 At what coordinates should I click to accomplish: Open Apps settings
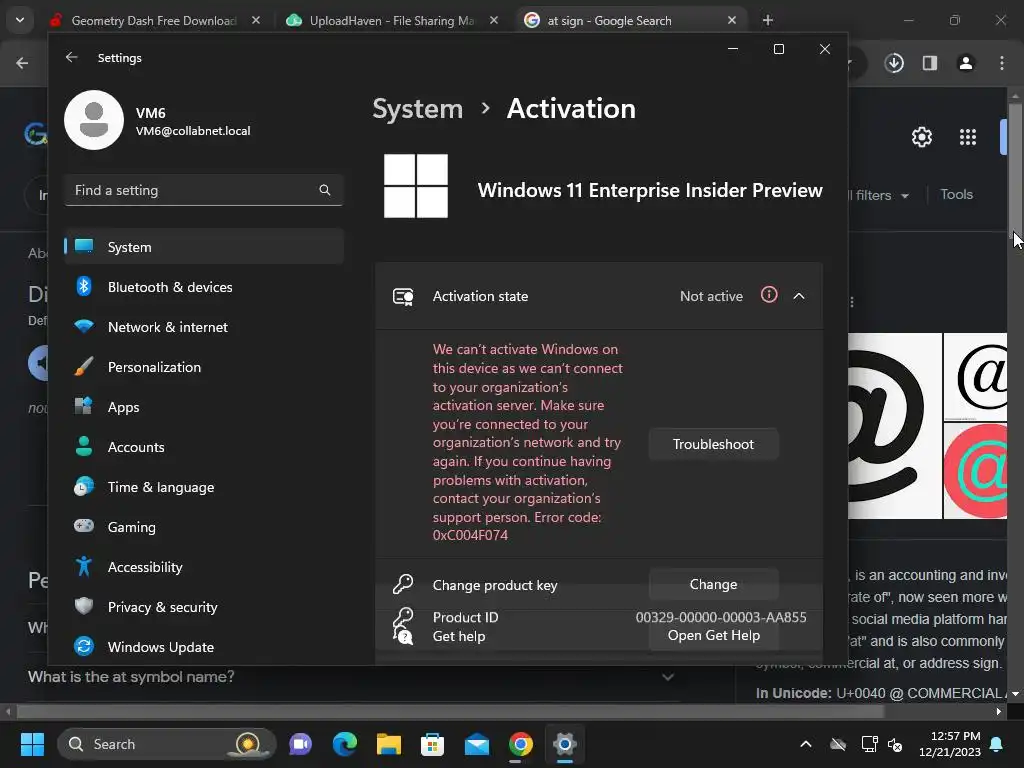coord(204,407)
